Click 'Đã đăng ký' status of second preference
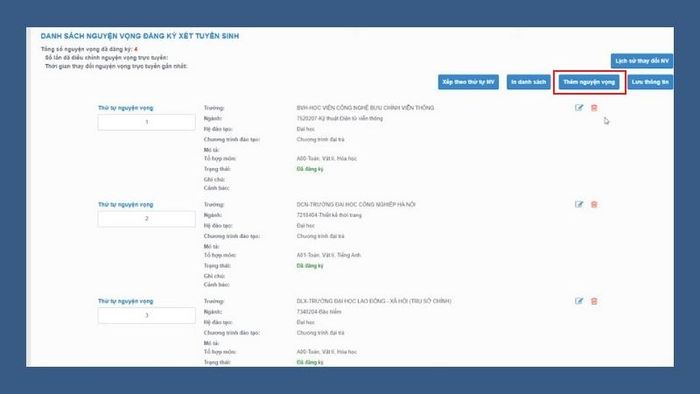Viewport: 700px width, 394px height. pos(310,265)
